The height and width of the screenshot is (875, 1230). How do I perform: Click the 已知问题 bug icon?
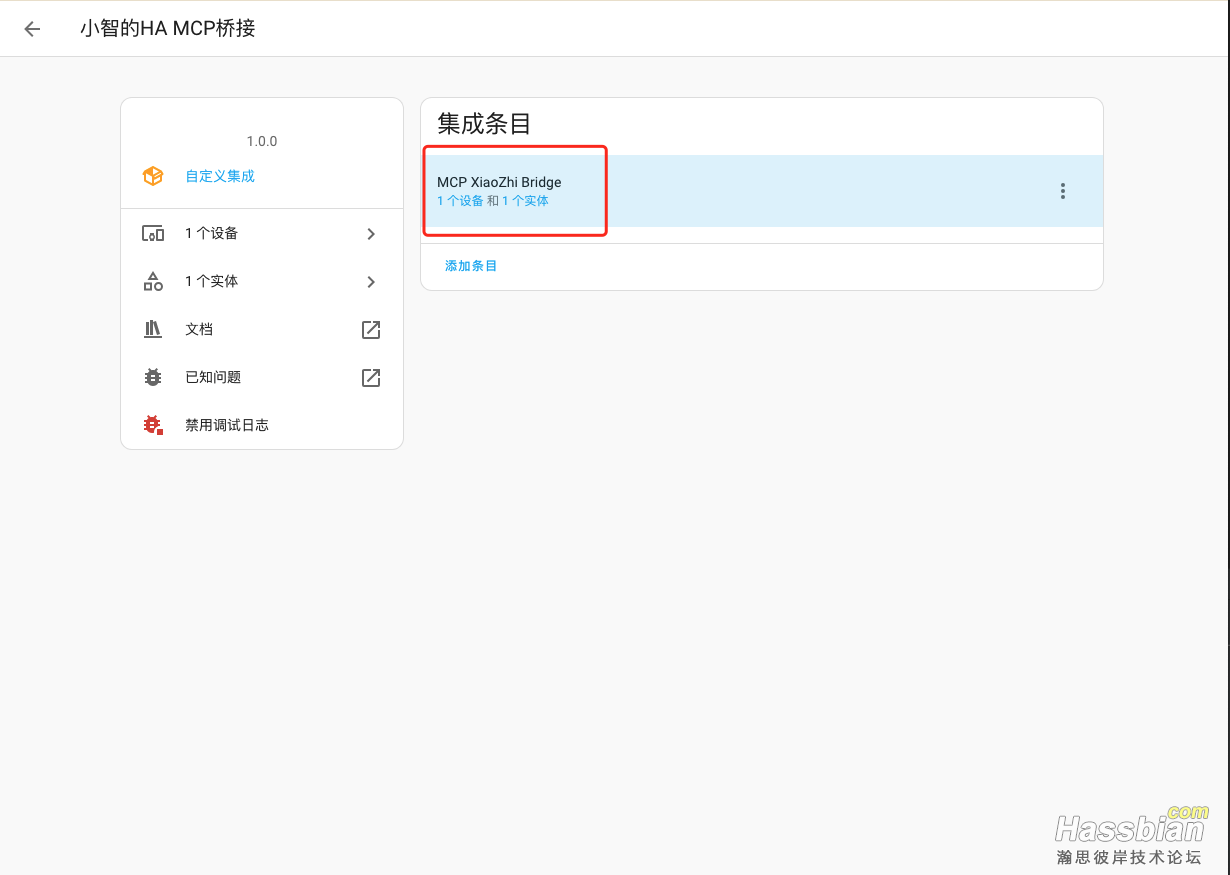coord(153,377)
